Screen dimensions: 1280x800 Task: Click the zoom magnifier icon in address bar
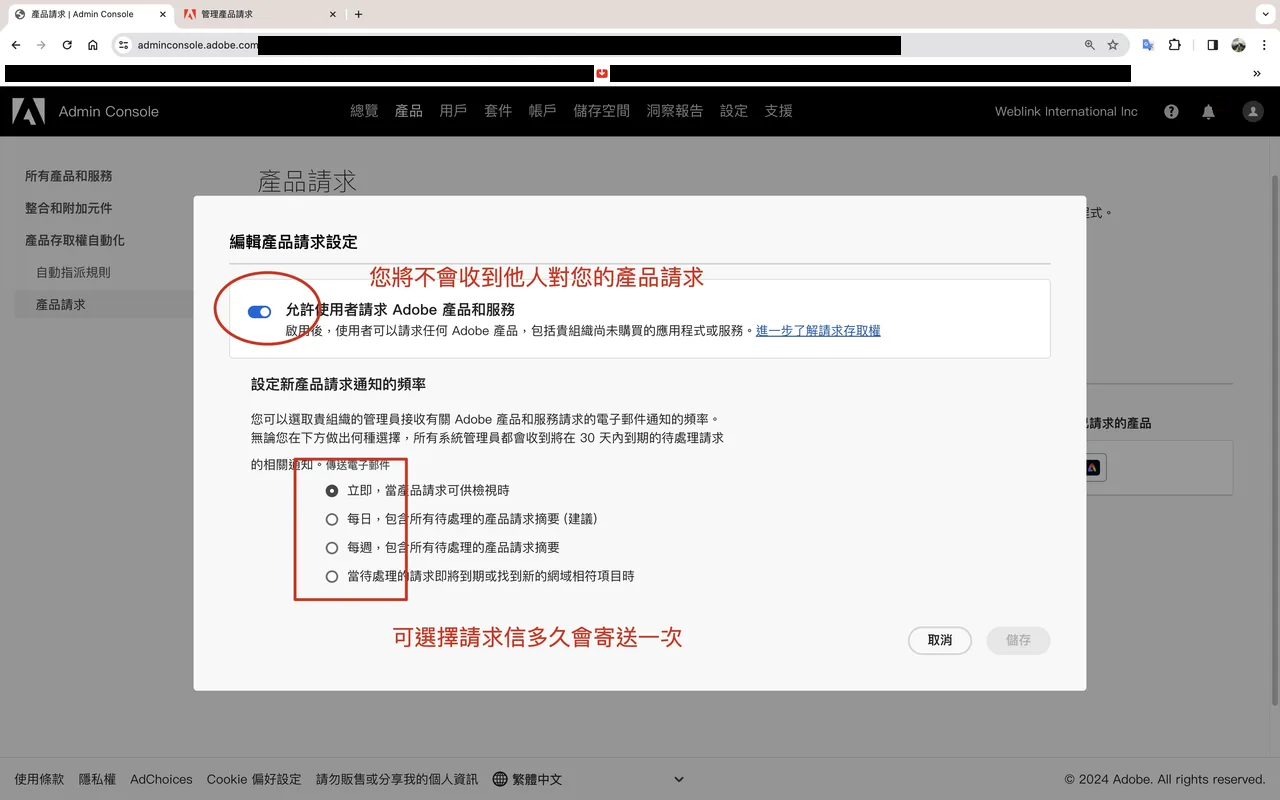point(1090,45)
